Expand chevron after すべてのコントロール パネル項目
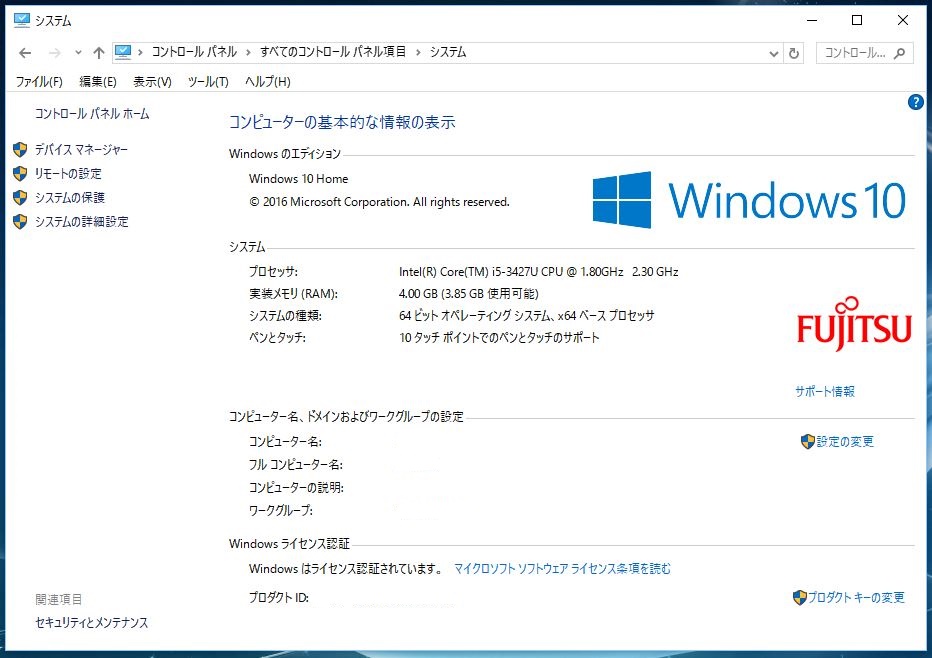 coord(418,53)
